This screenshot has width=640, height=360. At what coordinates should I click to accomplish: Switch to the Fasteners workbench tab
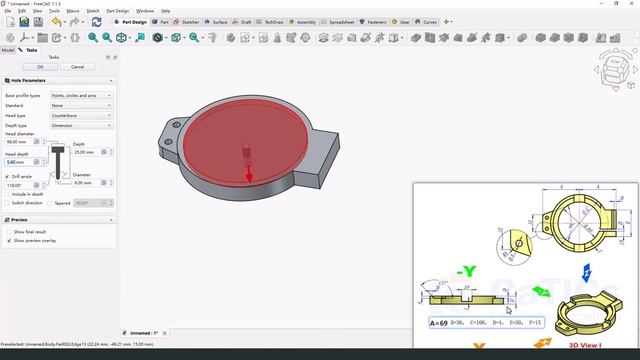(x=373, y=22)
